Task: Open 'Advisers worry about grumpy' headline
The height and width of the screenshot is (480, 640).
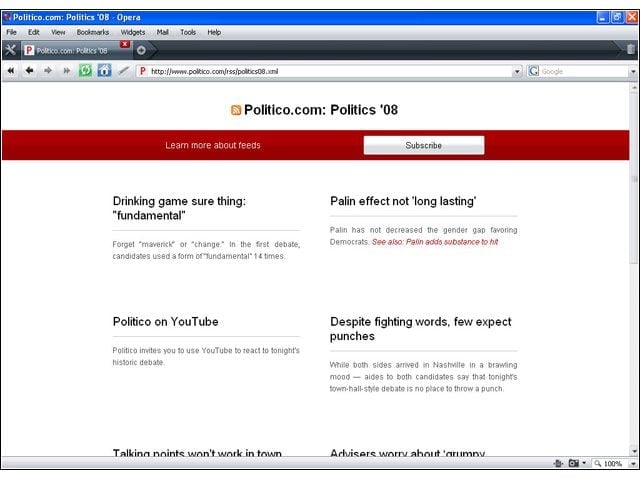Action: (x=407, y=452)
